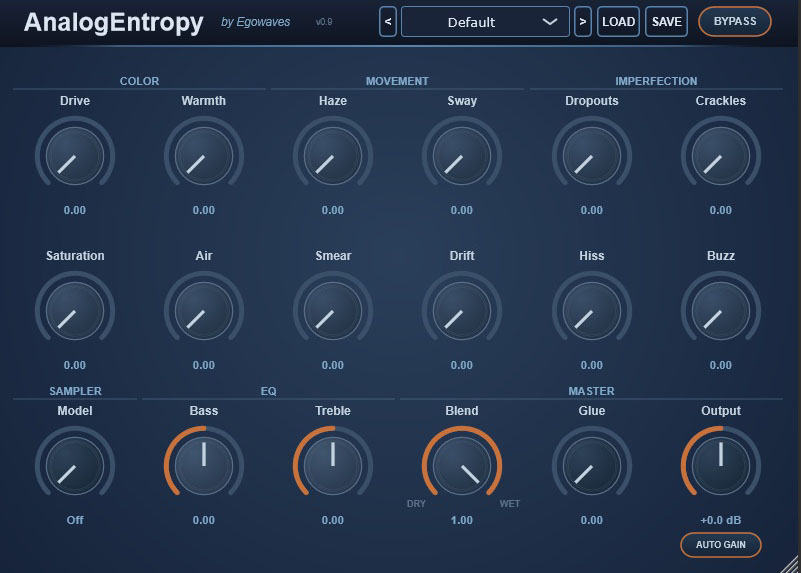Click the EQ section header

(x=268, y=391)
